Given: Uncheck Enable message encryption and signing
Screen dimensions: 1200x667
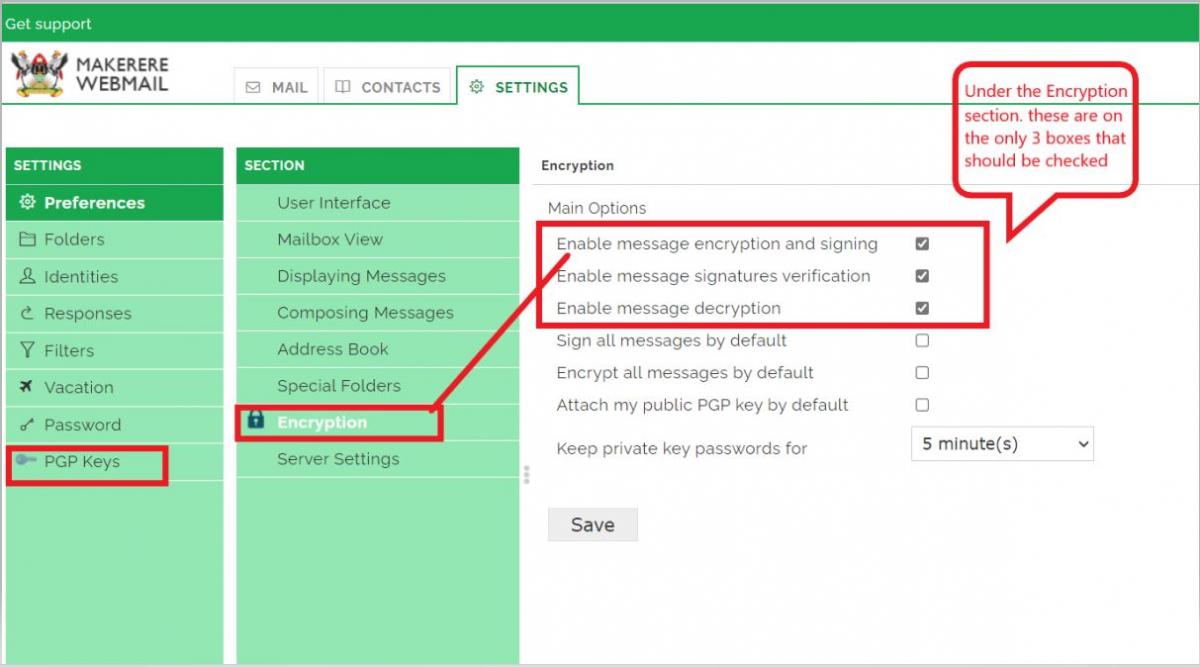Looking at the screenshot, I should [922, 243].
